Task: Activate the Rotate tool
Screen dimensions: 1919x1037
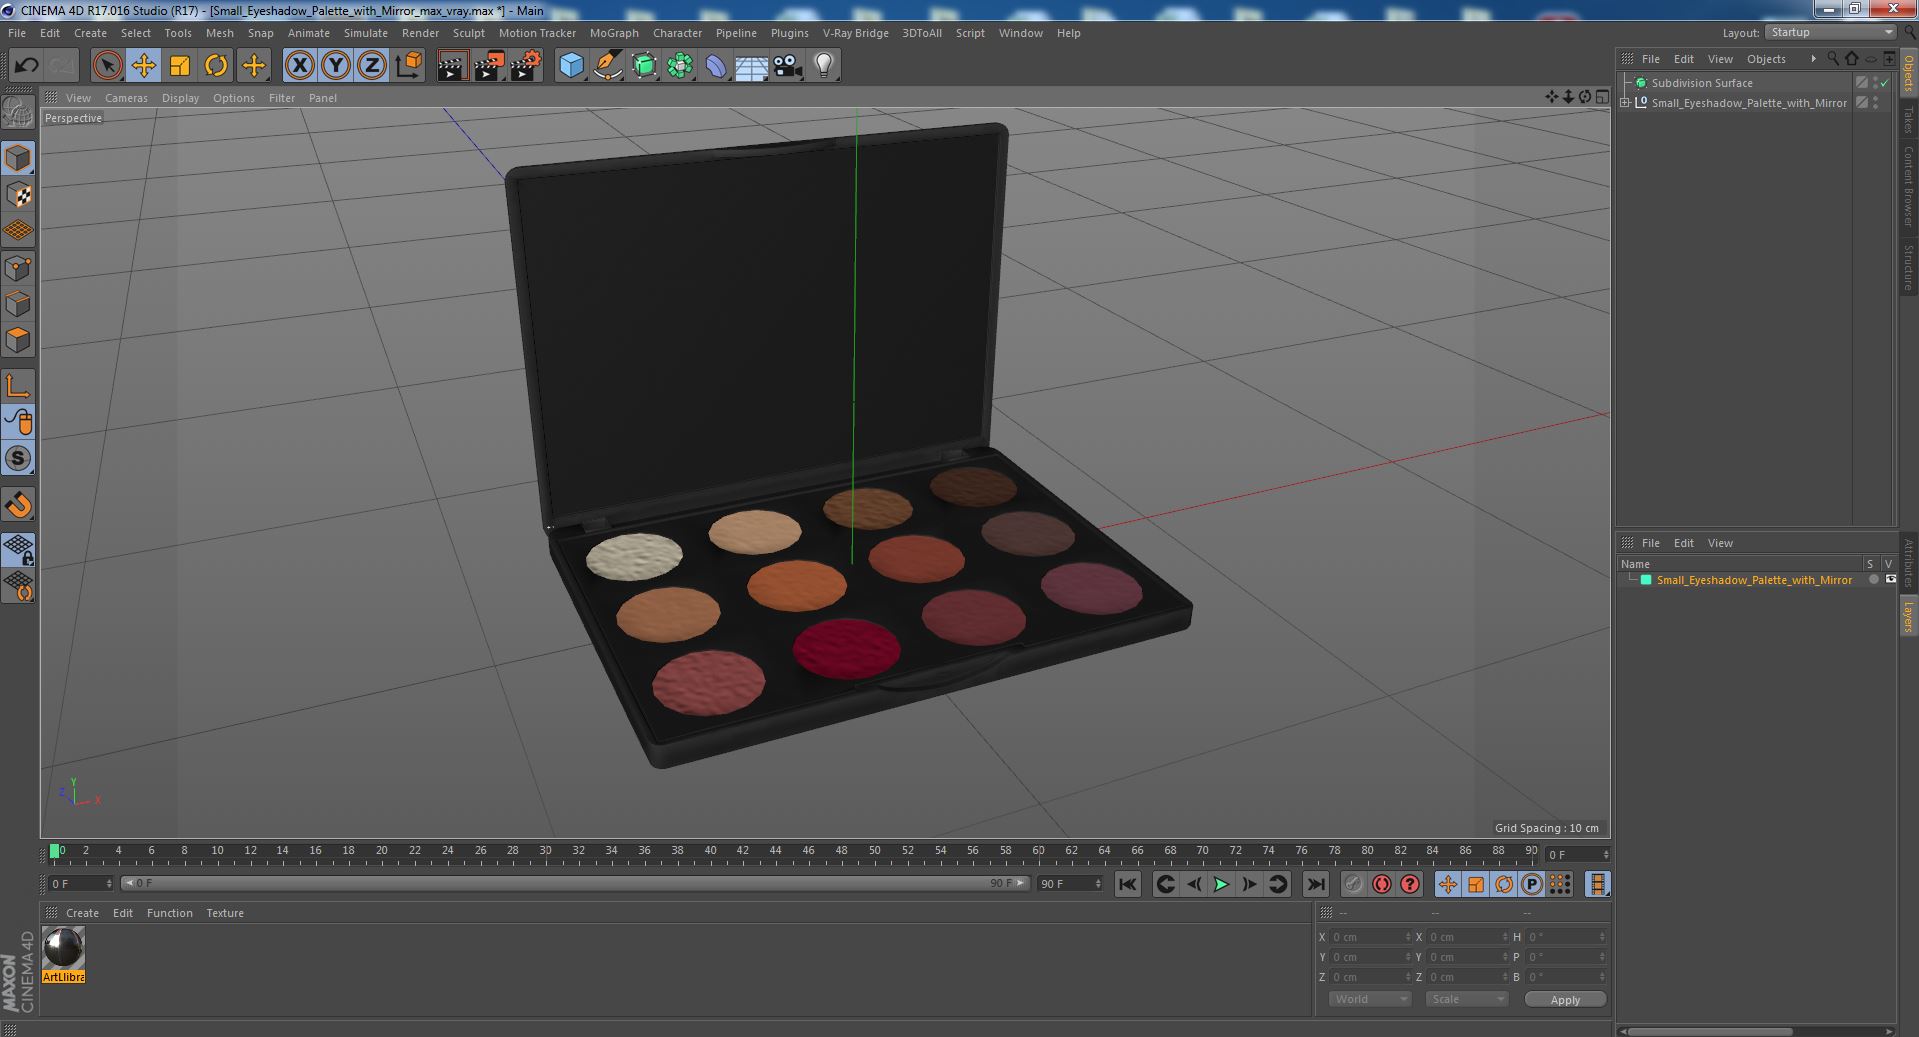Action: (x=216, y=66)
